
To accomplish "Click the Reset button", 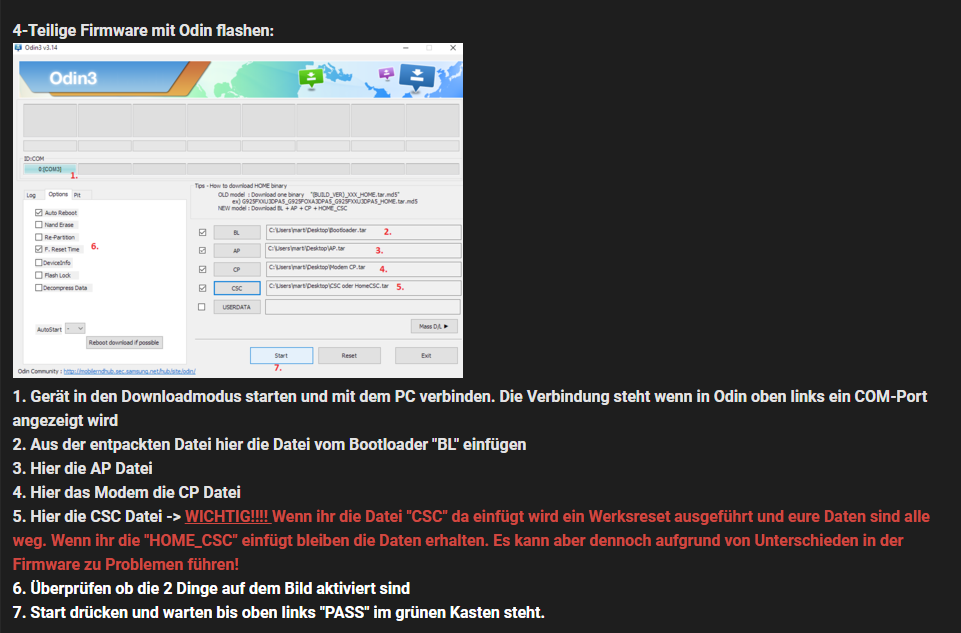I will pos(349,355).
